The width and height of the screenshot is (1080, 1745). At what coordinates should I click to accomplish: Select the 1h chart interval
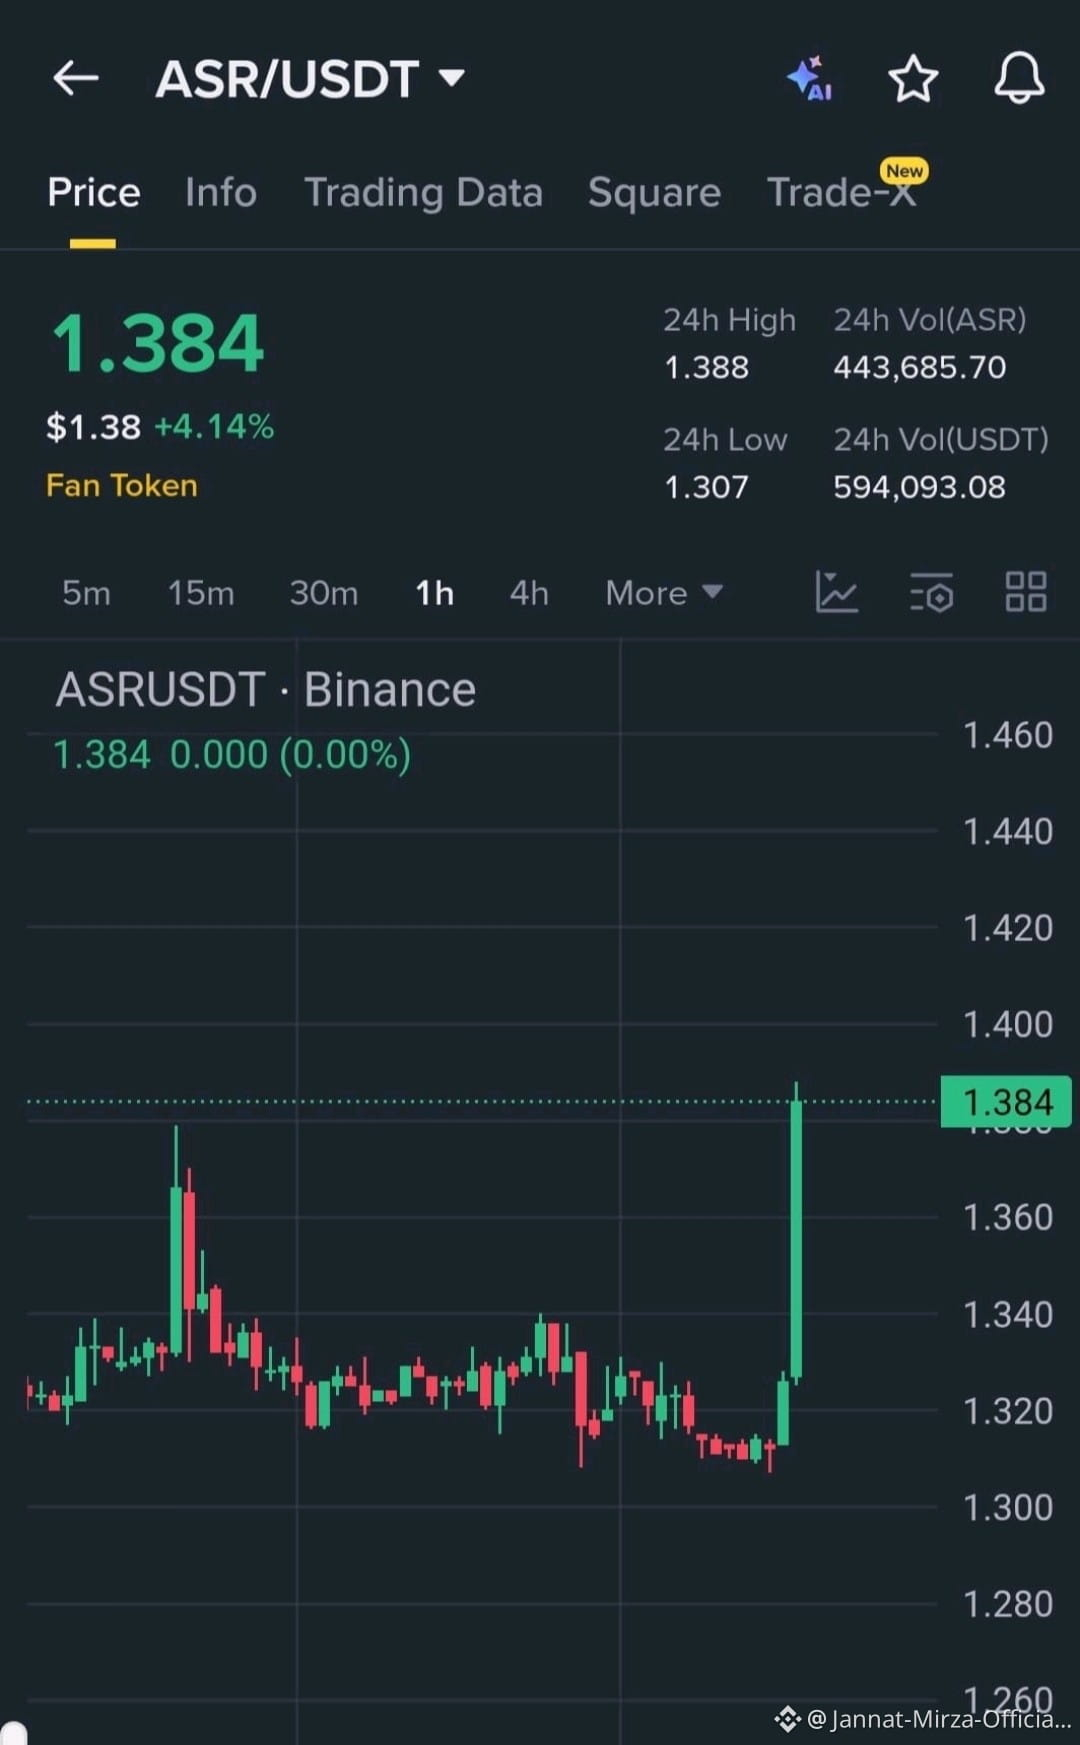[x=435, y=593]
